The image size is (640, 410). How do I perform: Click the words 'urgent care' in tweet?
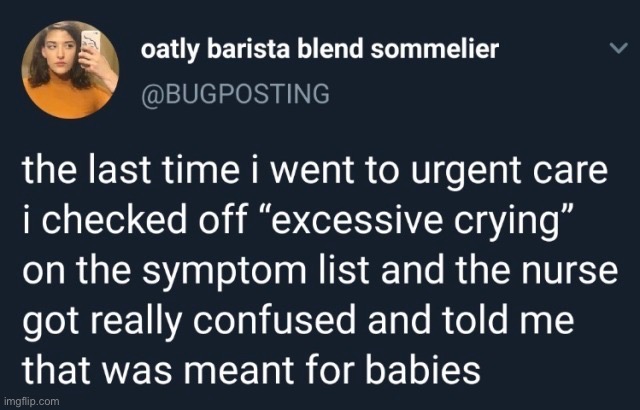point(509,170)
